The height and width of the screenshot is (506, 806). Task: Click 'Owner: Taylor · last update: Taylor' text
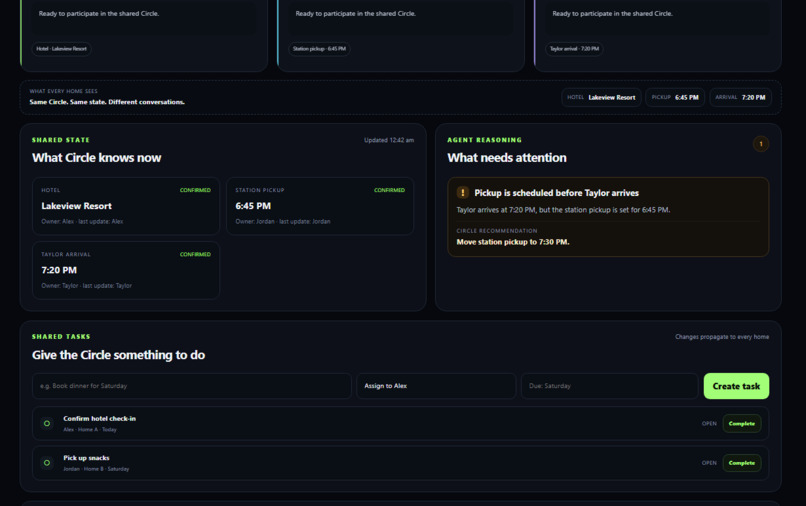point(86,286)
